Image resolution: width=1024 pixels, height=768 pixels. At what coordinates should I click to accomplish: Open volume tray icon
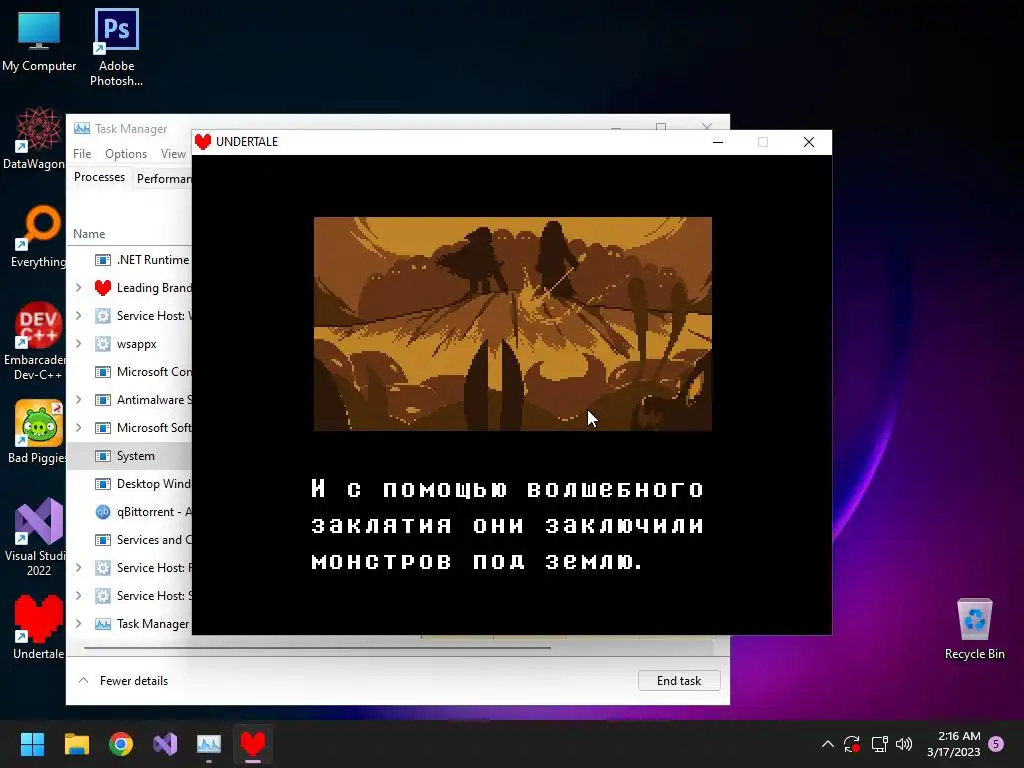(904, 744)
